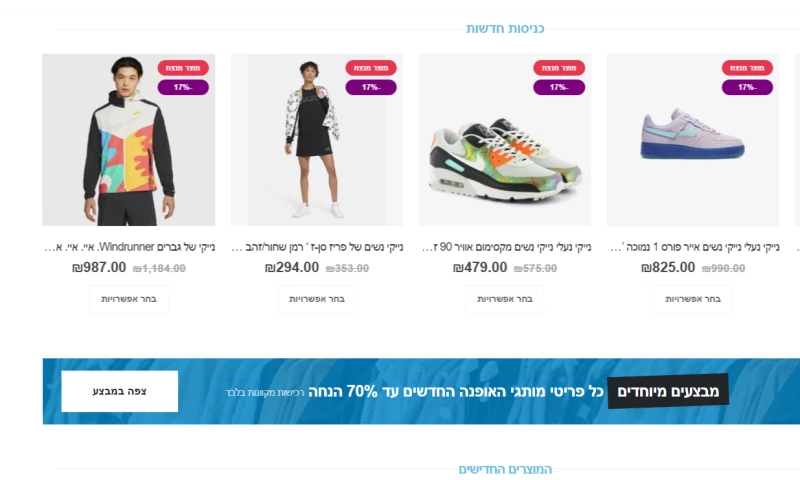Open the Air Max 90 shoe title link
The image size is (800, 480).
tap(507, 247)
